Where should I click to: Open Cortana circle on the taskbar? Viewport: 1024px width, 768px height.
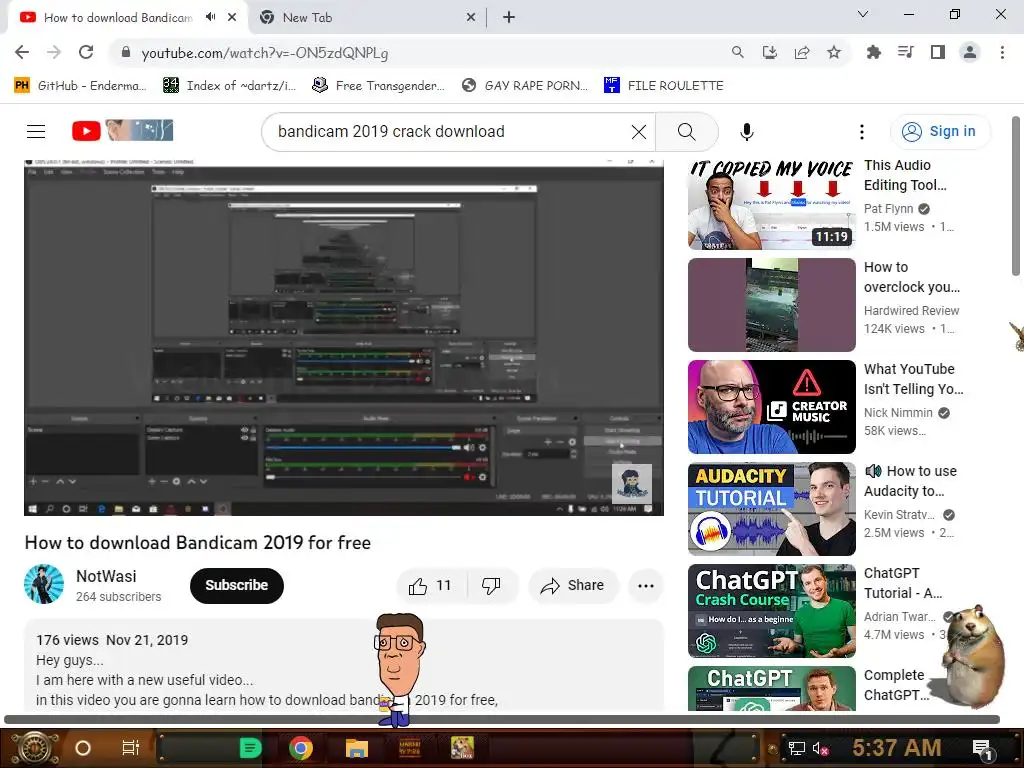point(83,748)
